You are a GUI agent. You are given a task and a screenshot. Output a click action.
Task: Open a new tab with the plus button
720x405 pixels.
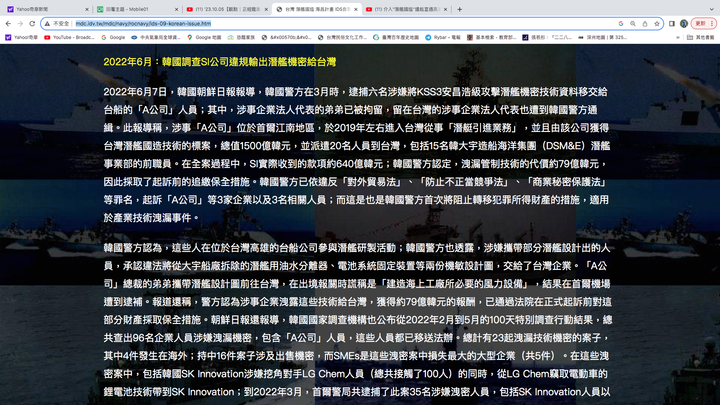(x=460, y=9)
